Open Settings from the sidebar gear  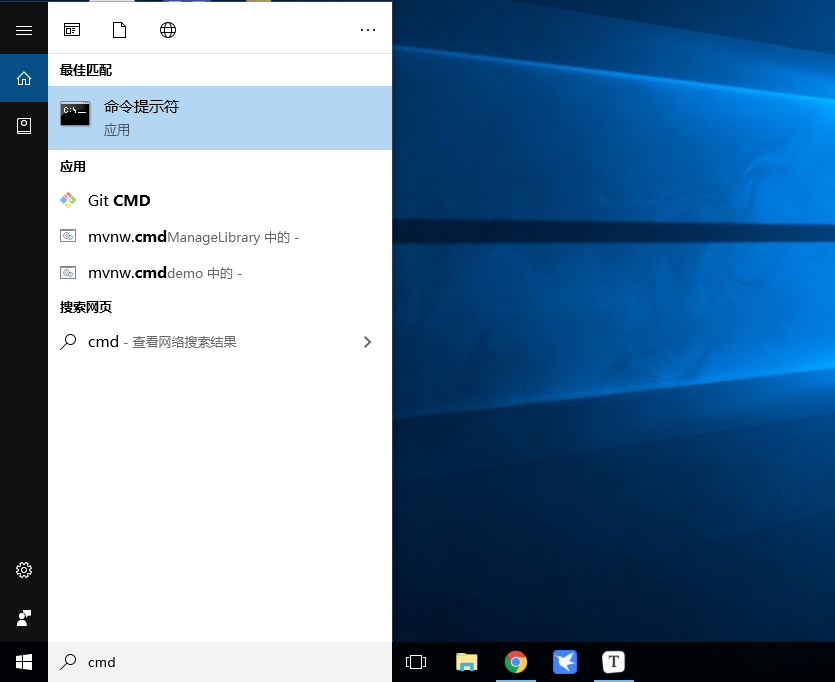(x=23, y=570)
